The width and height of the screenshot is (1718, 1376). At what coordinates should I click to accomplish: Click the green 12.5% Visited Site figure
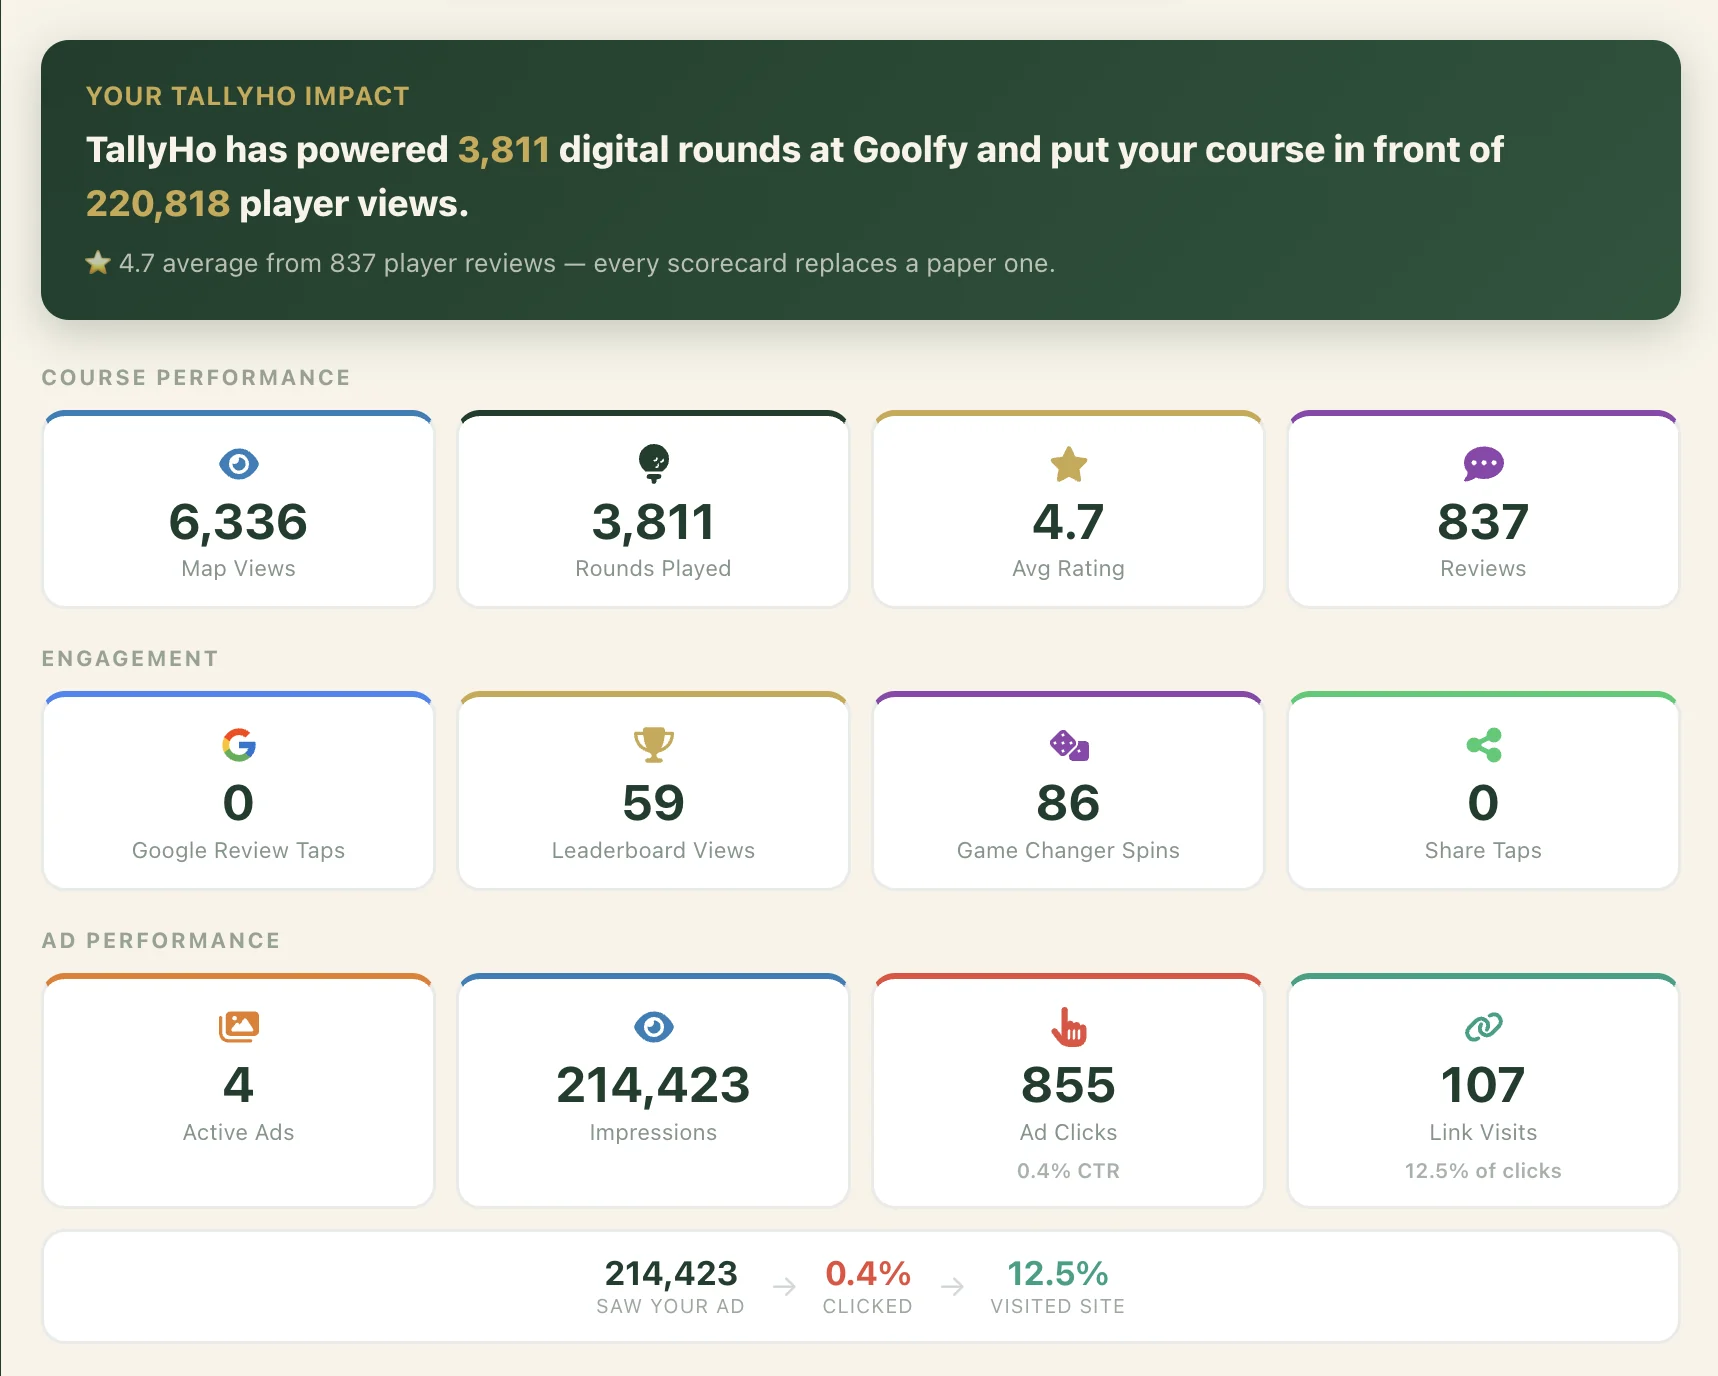point(1058,1274)
